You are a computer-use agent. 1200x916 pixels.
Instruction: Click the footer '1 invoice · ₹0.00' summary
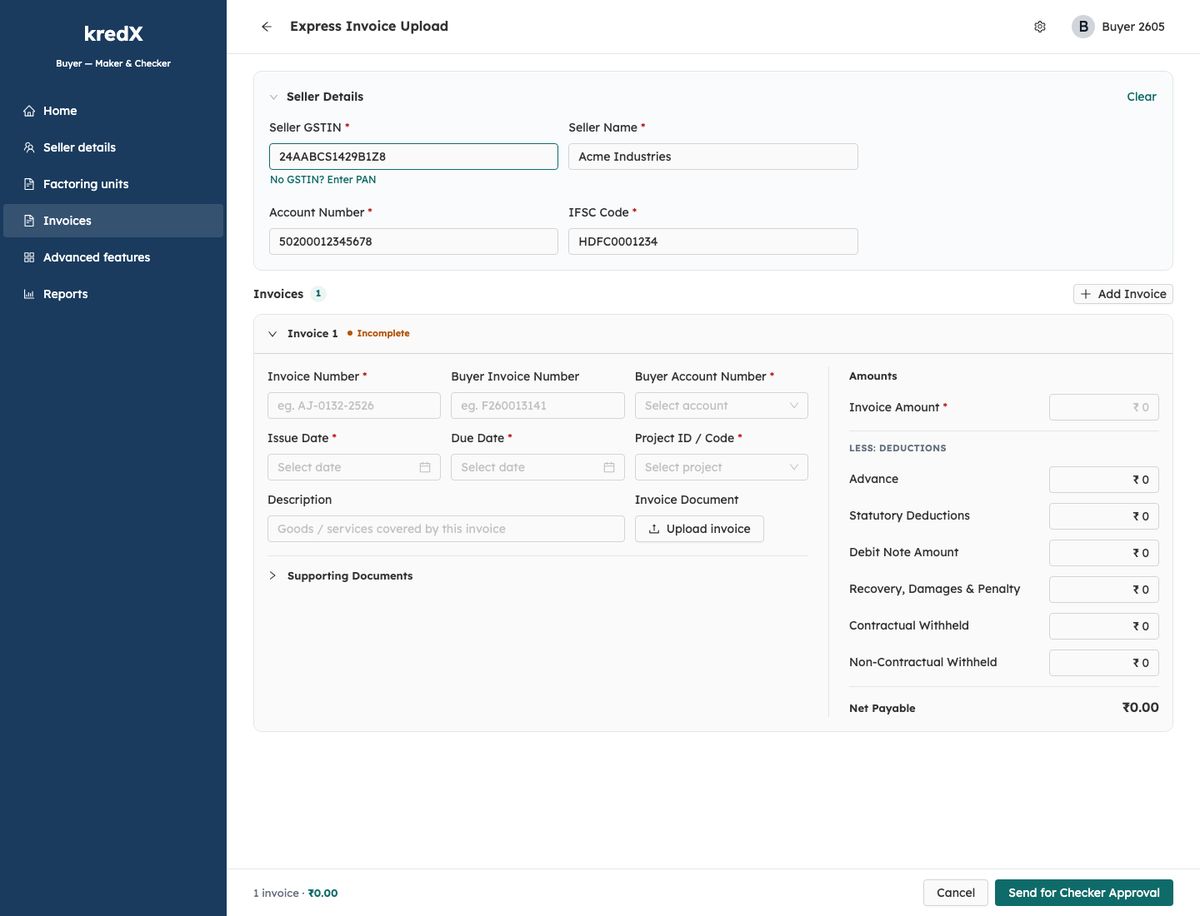(296, 894)
